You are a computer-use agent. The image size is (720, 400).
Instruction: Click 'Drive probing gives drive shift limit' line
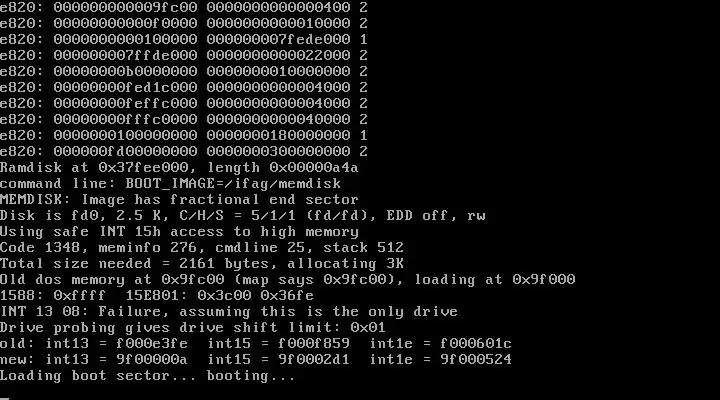(x=192, y=328)
